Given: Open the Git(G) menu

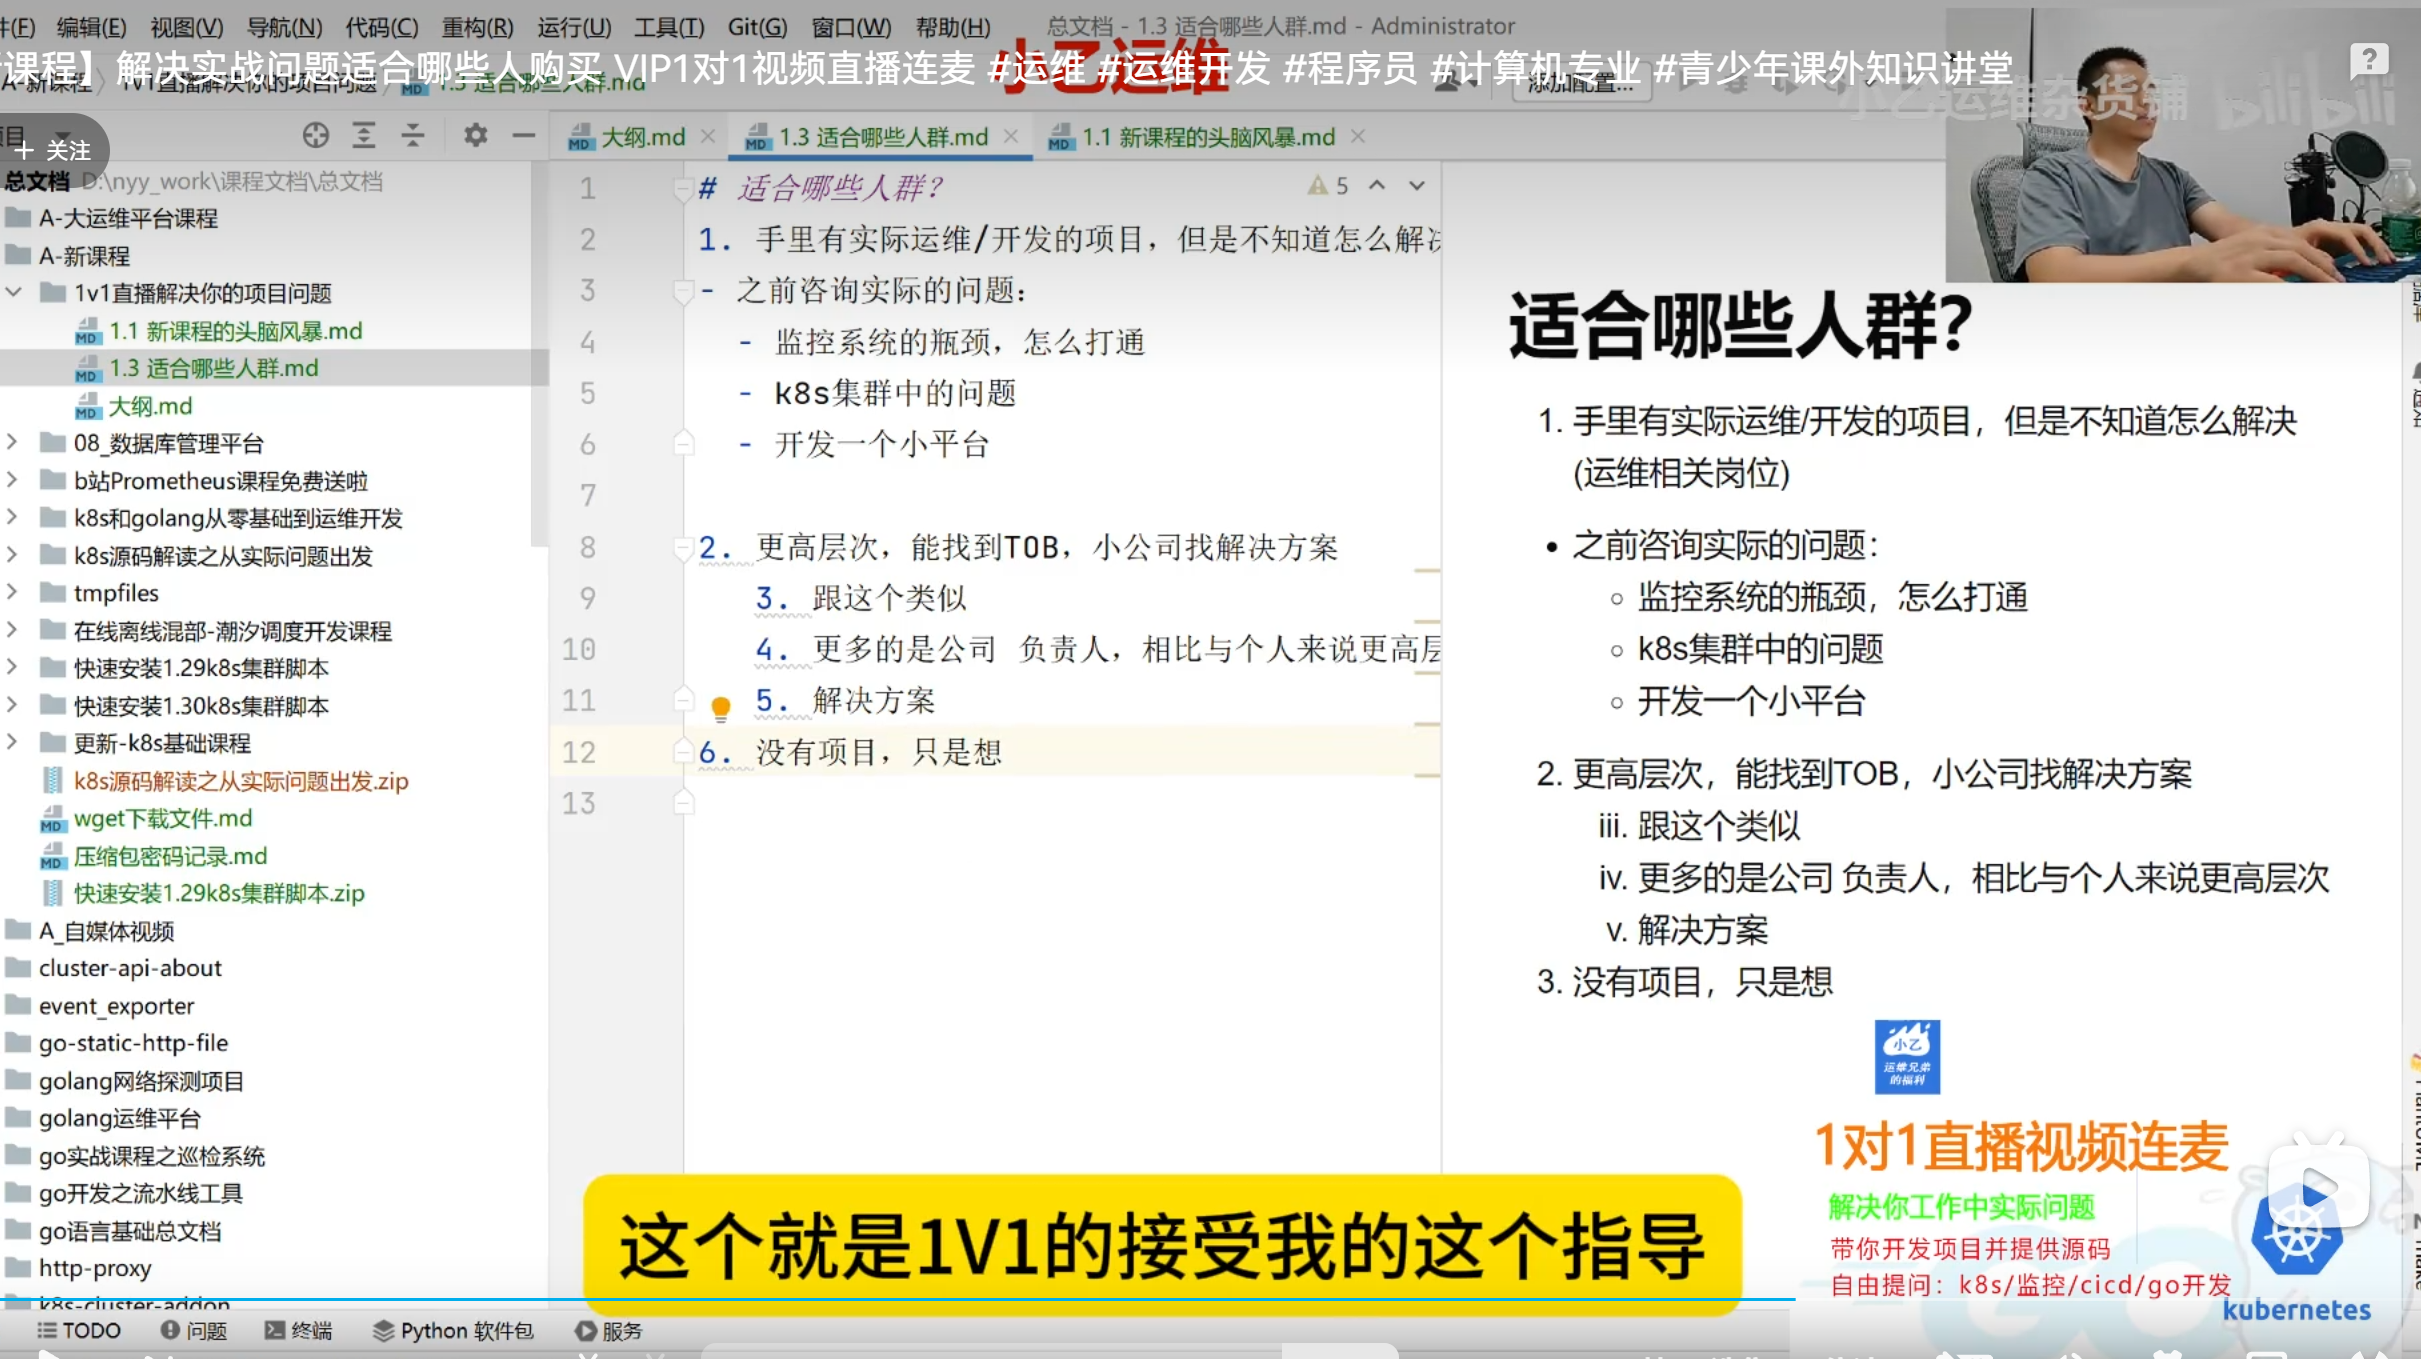Looking at the screenshot, I should 757,27.
